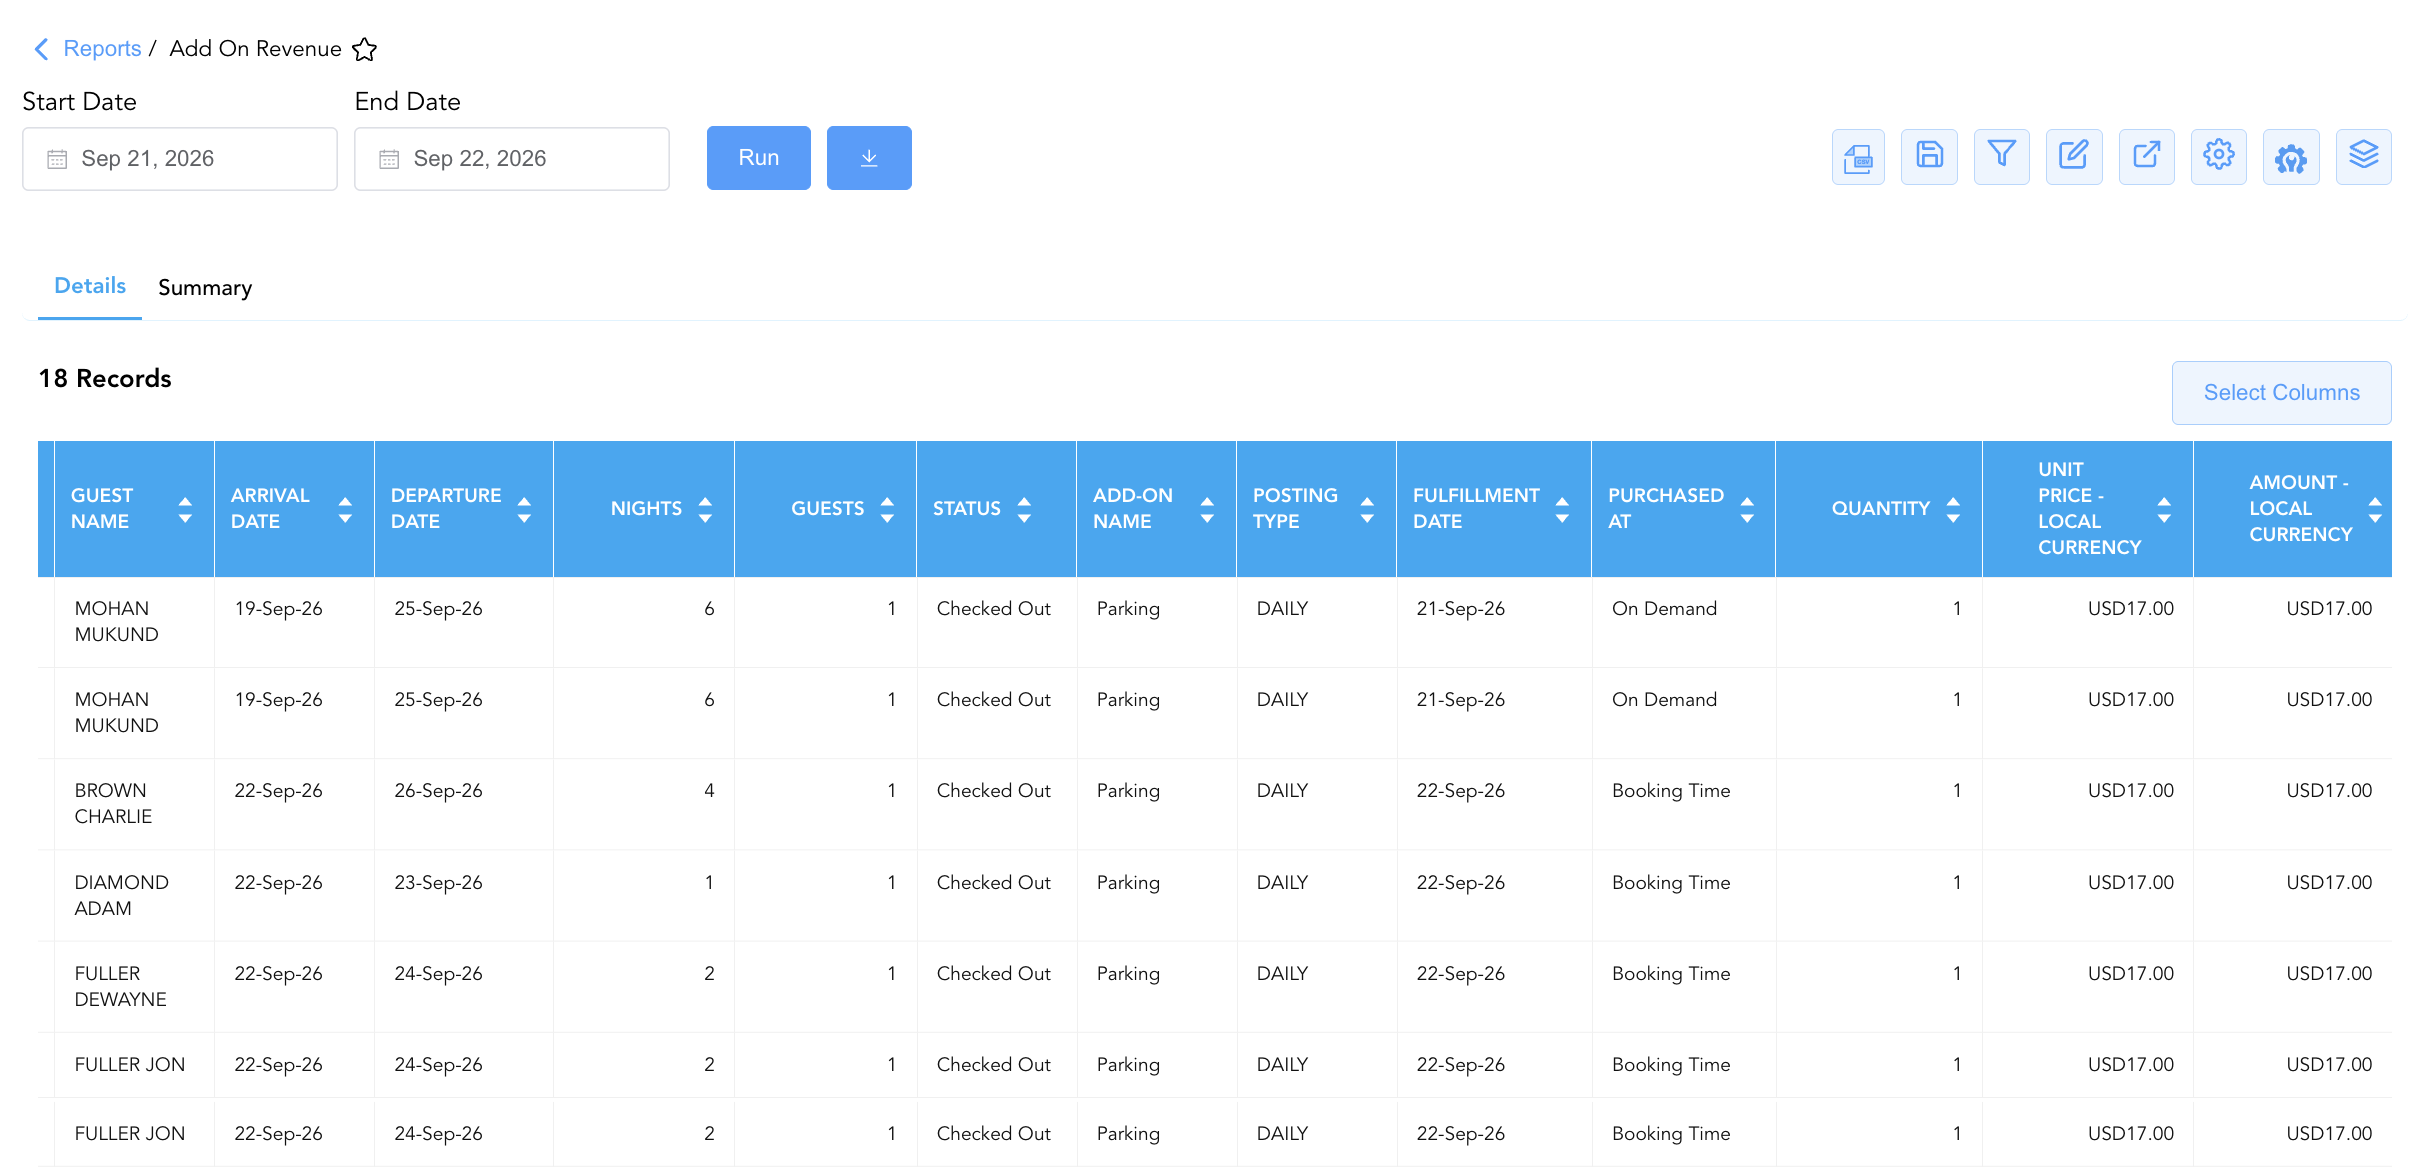
Task: Open the Select Columns button
Action: [x=2282, y=393]
